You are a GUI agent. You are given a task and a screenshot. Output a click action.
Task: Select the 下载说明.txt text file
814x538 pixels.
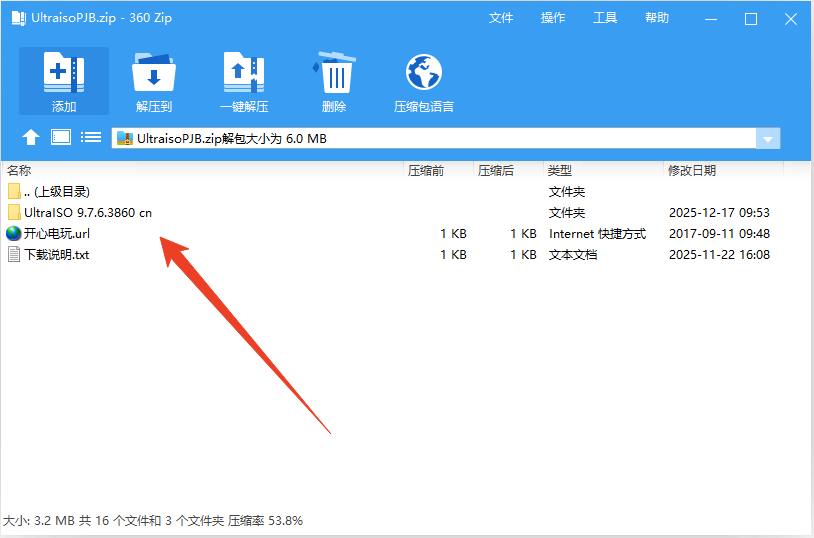[x=56, y=255]
